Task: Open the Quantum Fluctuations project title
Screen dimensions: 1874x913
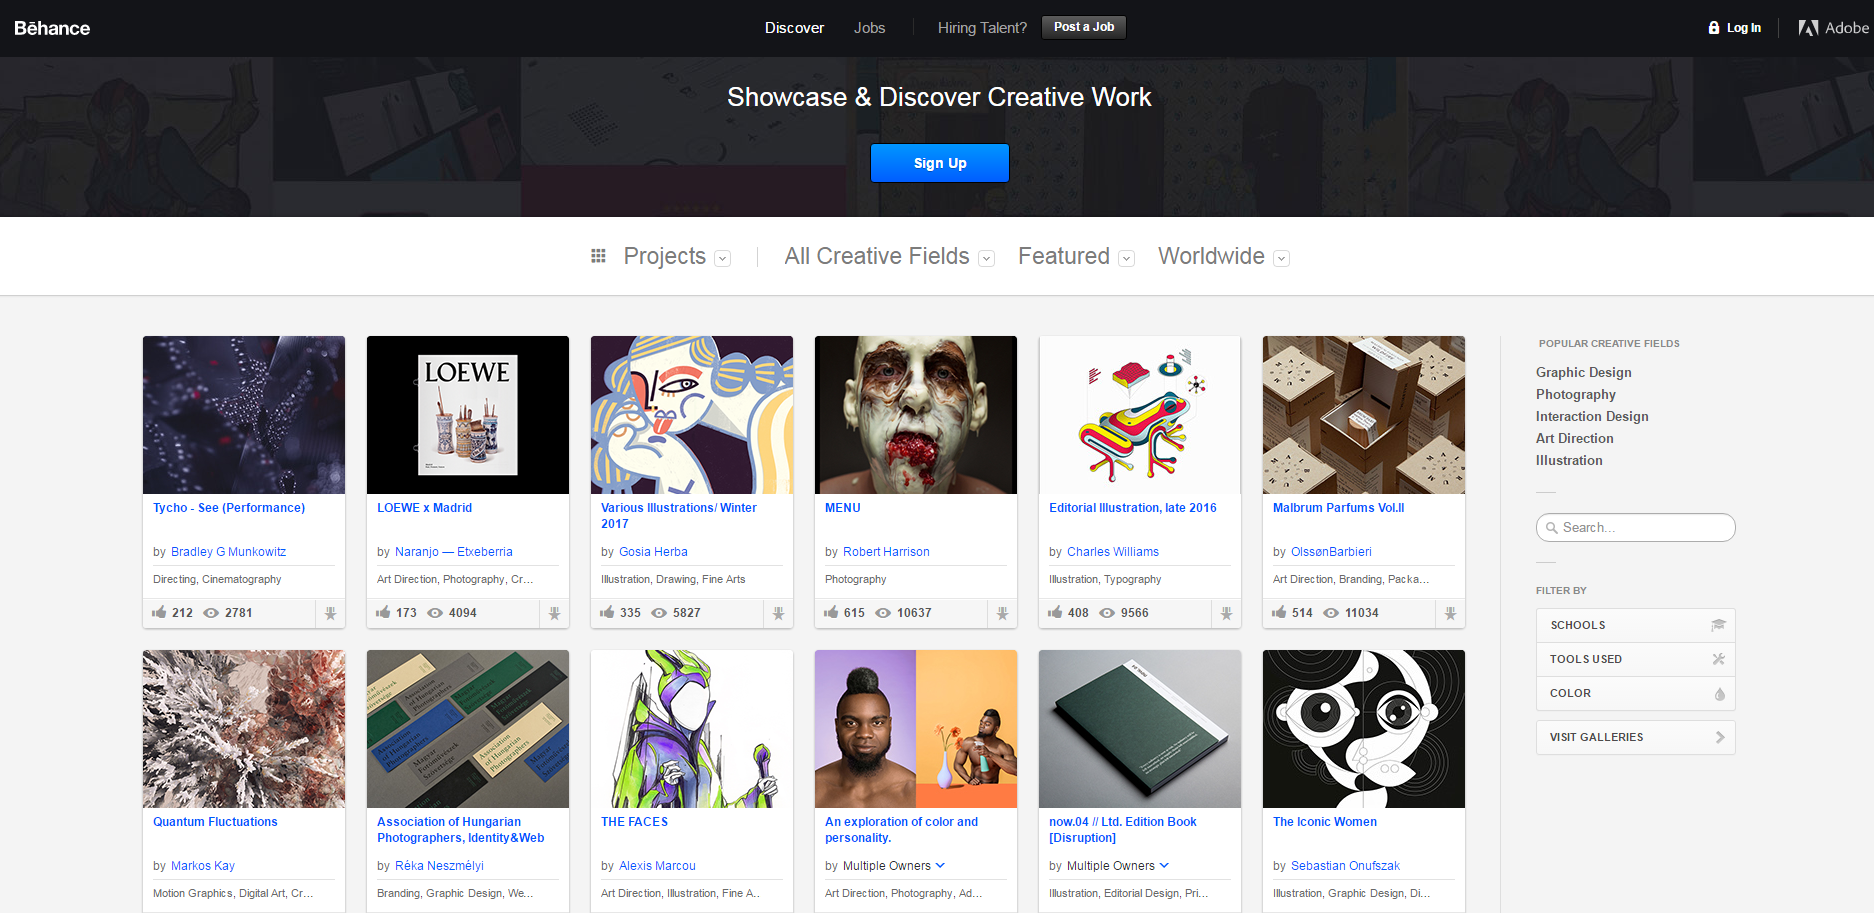Action: (x=215, y=822)
